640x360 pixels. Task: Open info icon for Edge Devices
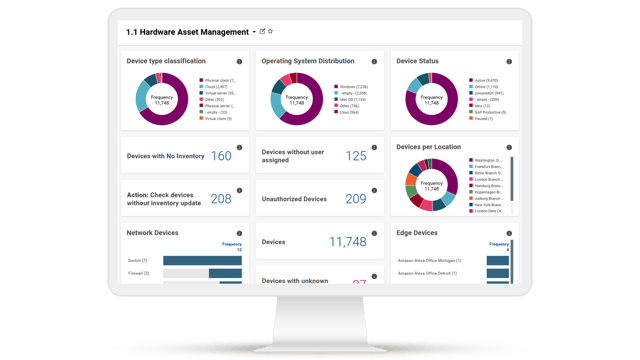(509, 233)
